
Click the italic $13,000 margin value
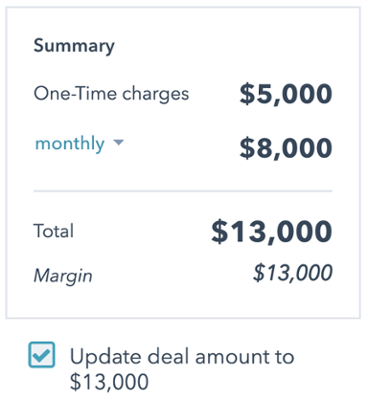click(292, 273)
